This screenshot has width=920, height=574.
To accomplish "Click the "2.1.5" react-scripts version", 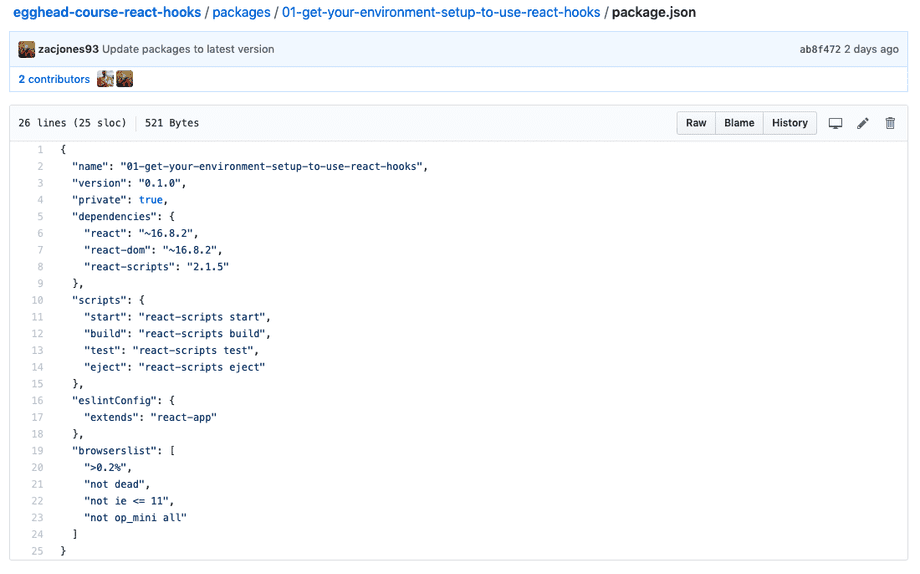I will point(208,267).
